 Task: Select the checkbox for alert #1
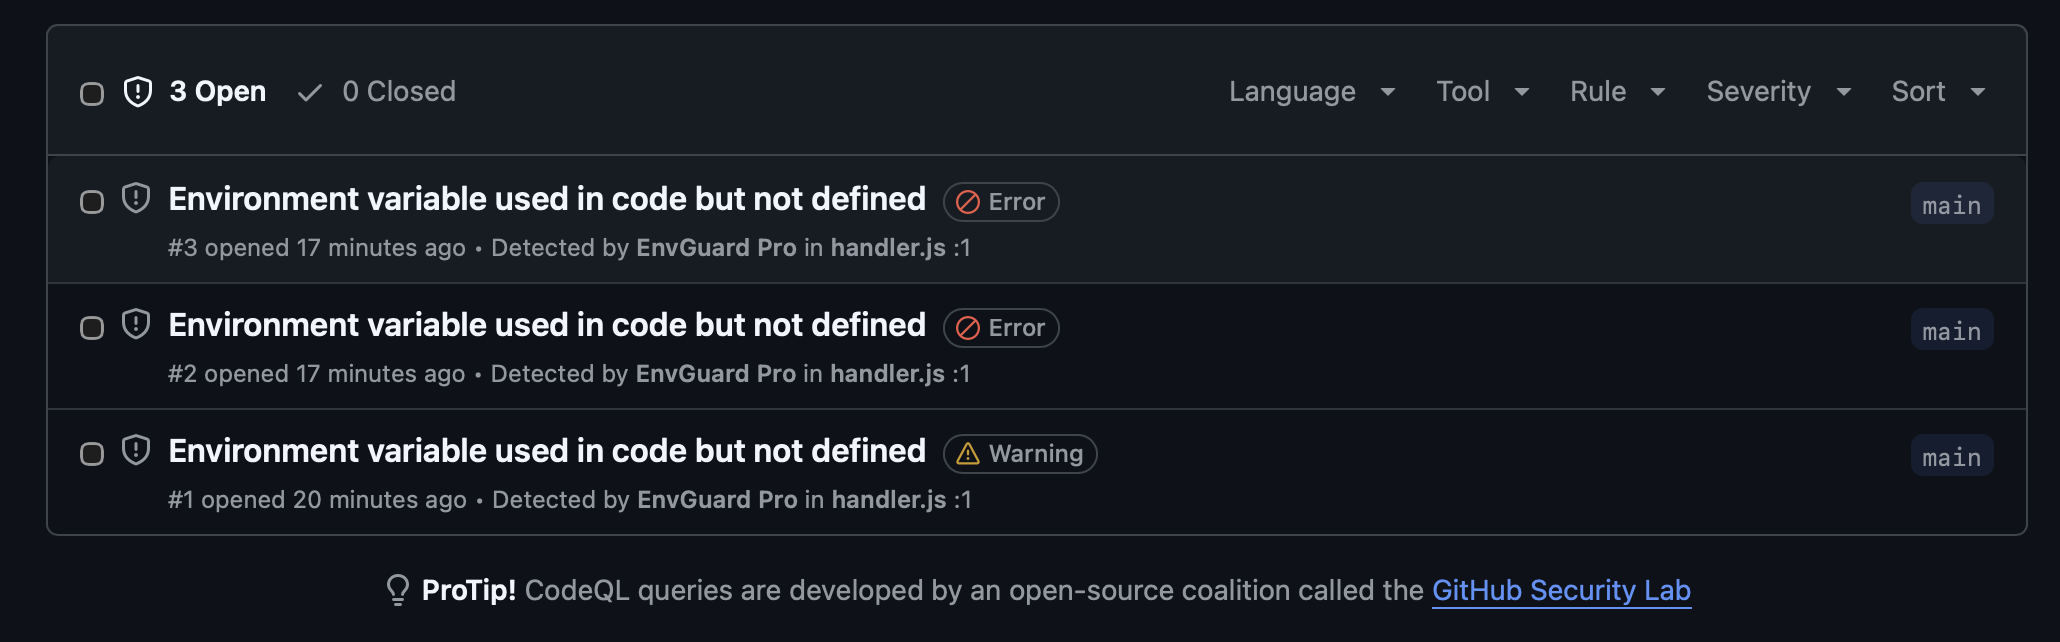[92, 453]
